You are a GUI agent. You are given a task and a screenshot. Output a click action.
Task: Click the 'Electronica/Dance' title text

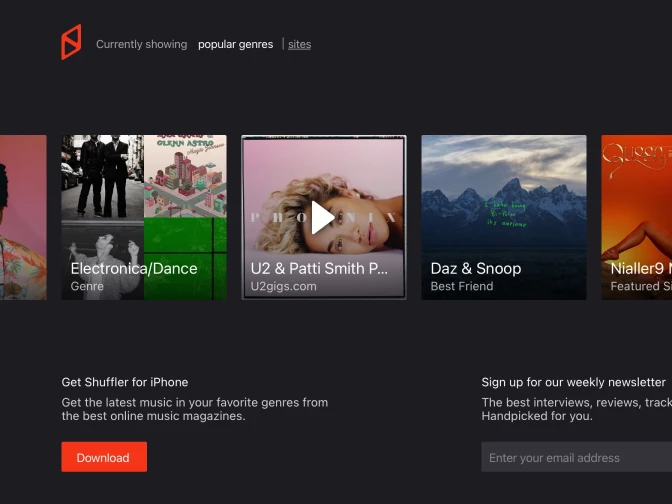pyautogui.click(x=134, y=268)
